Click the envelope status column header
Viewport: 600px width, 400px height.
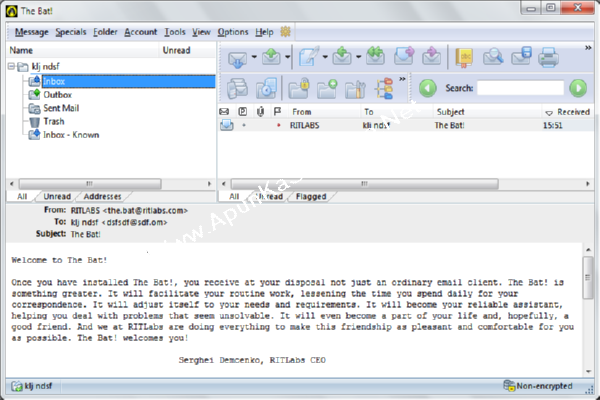(x=224, y=112)
